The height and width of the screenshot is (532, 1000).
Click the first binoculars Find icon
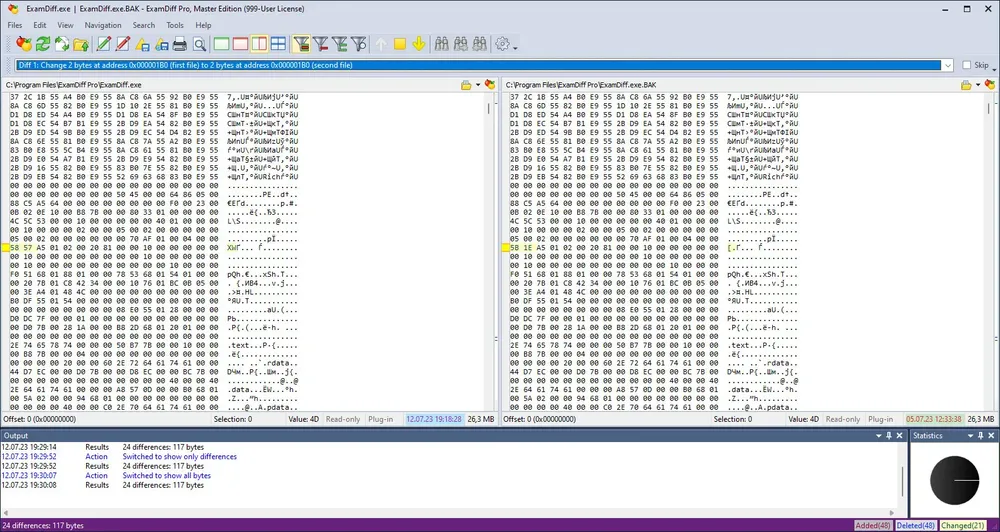441,43
